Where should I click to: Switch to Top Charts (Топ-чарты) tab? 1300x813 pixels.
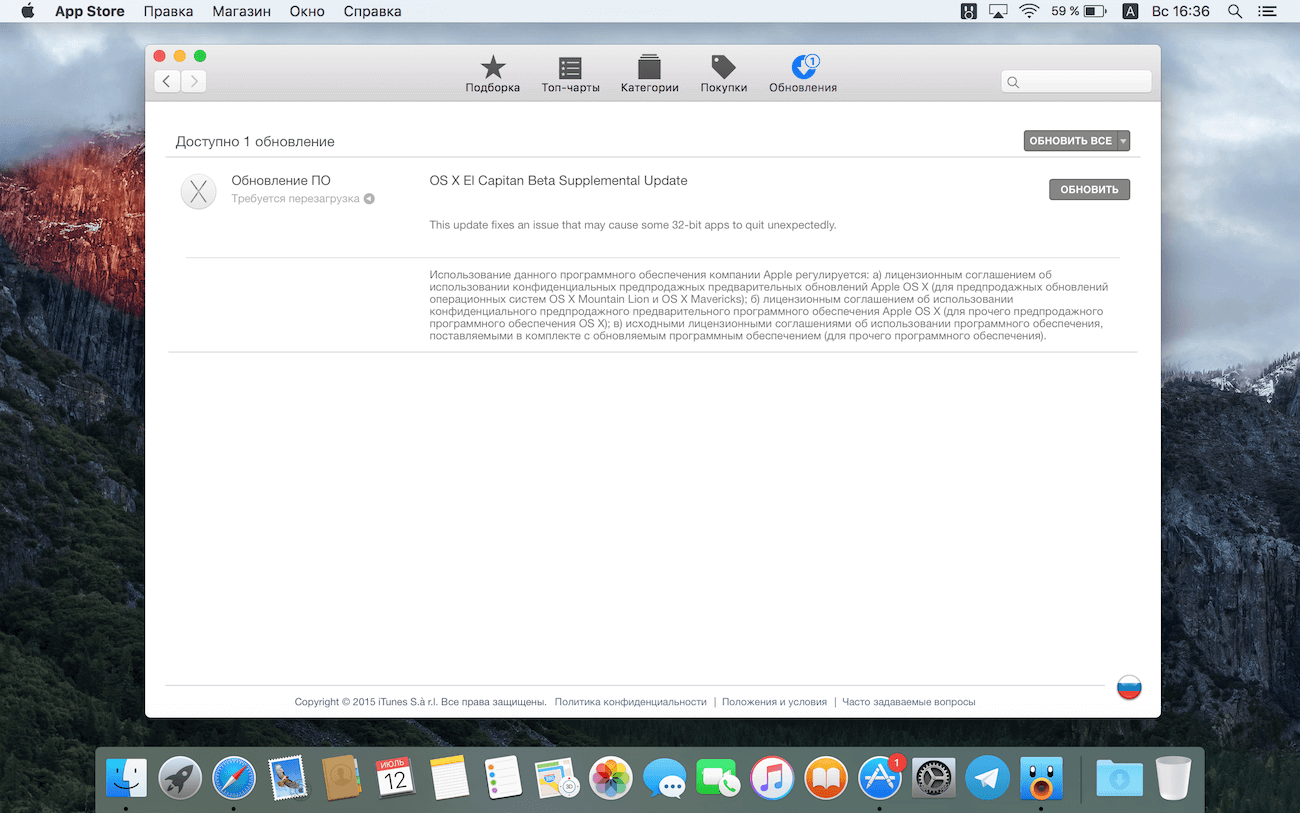[x=570, y=74]
